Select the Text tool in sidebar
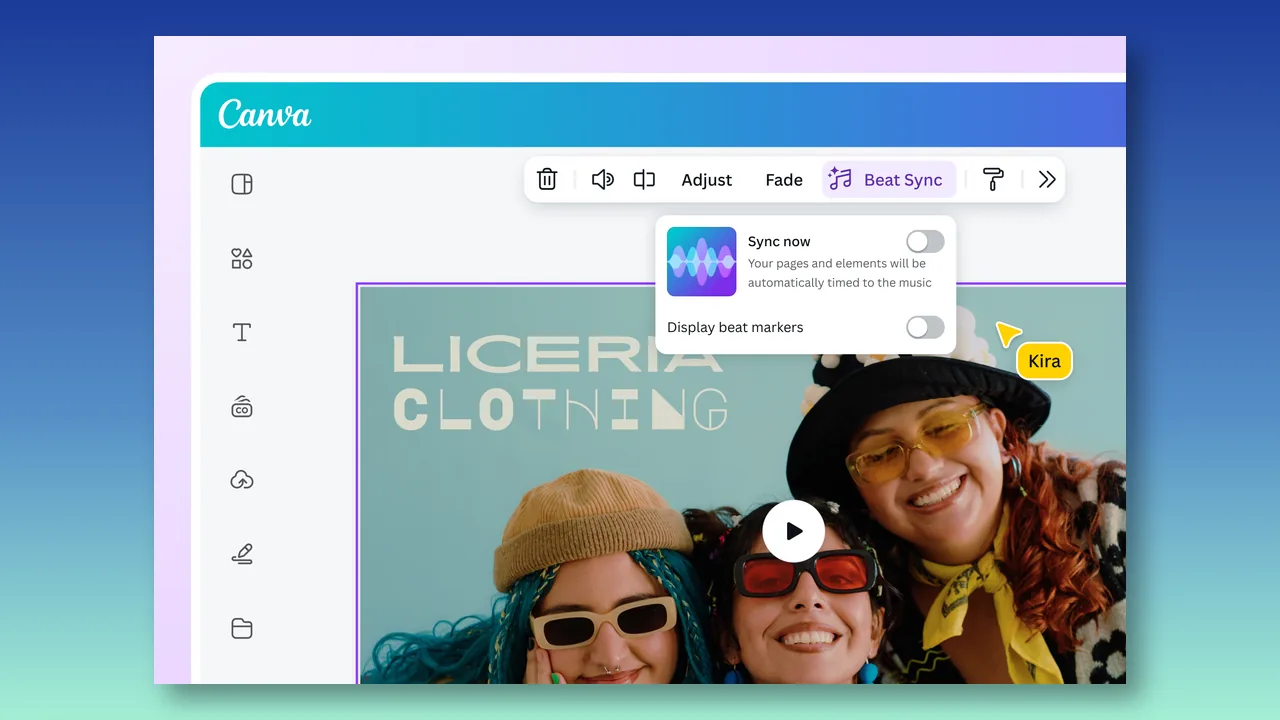This screenshot has height=720, width=1280. point(242,332)
